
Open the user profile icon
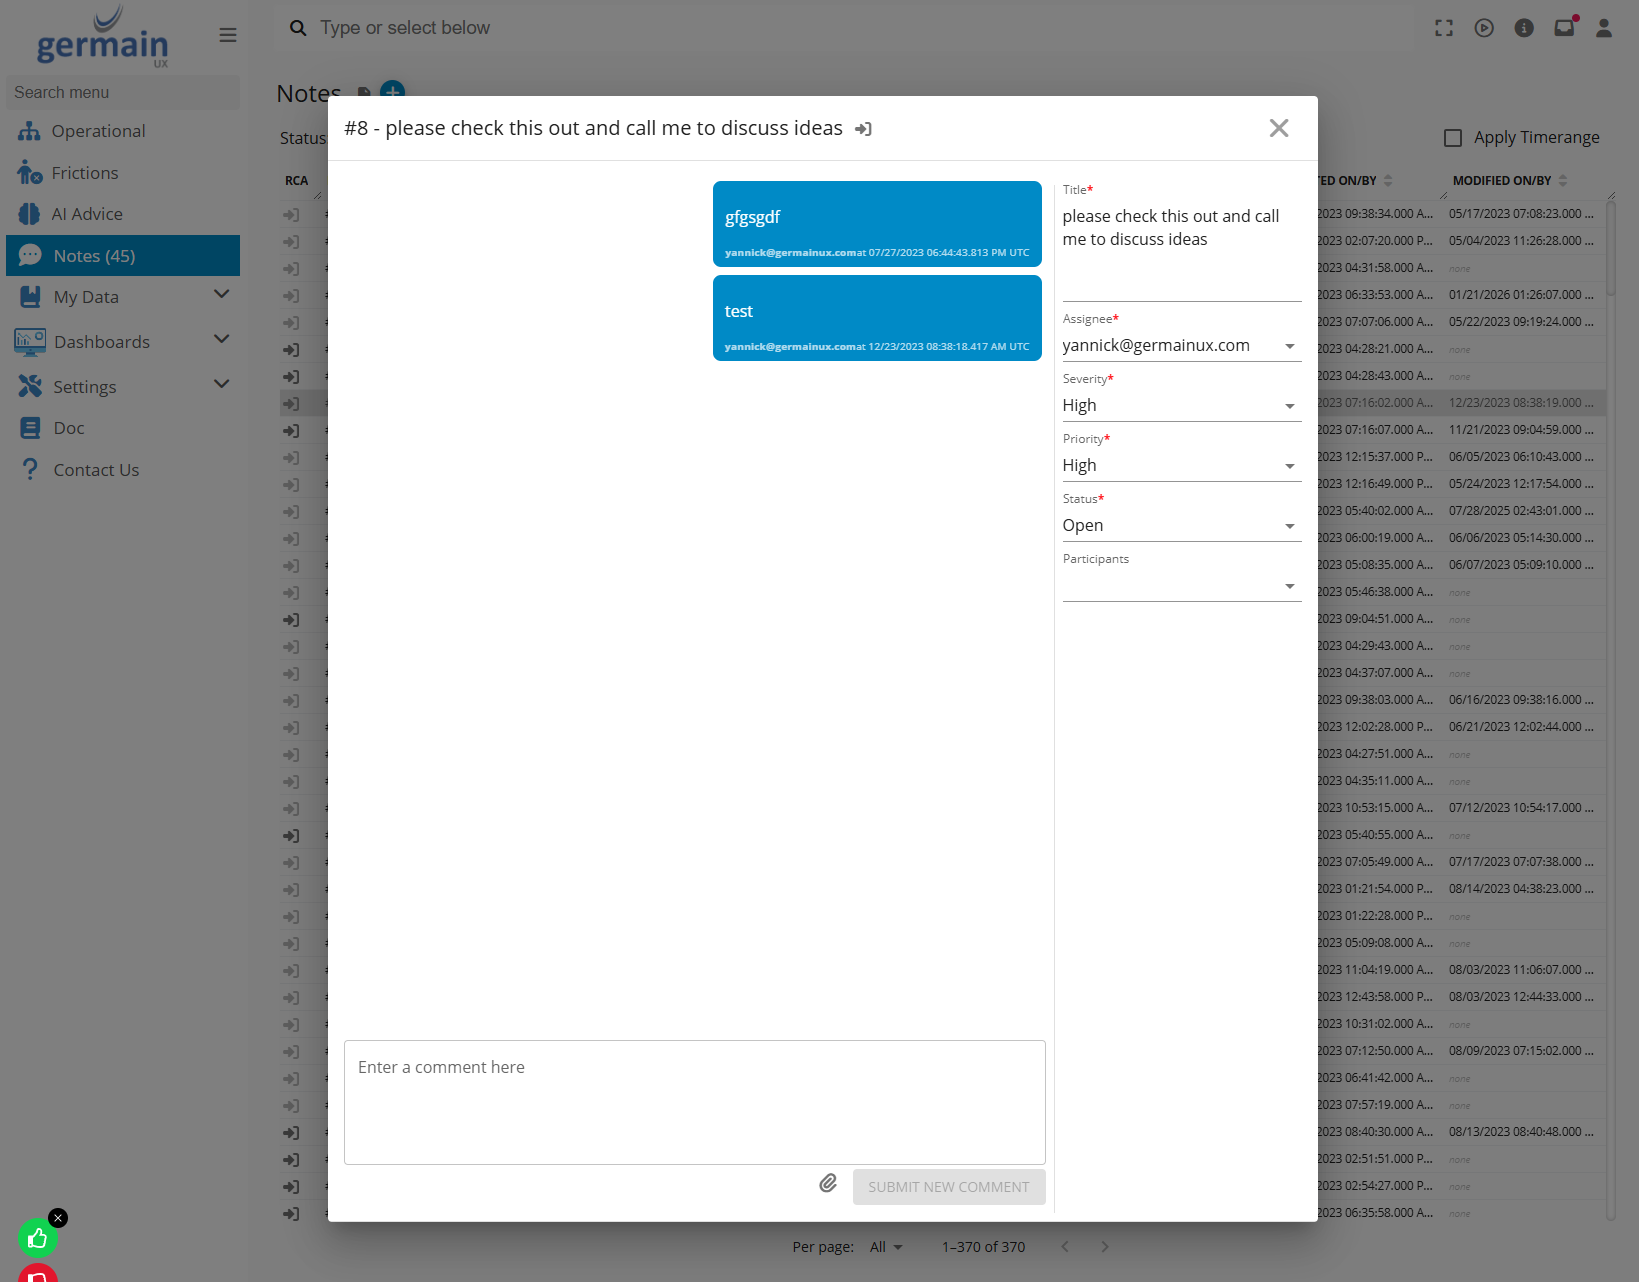pos(1604,28)
